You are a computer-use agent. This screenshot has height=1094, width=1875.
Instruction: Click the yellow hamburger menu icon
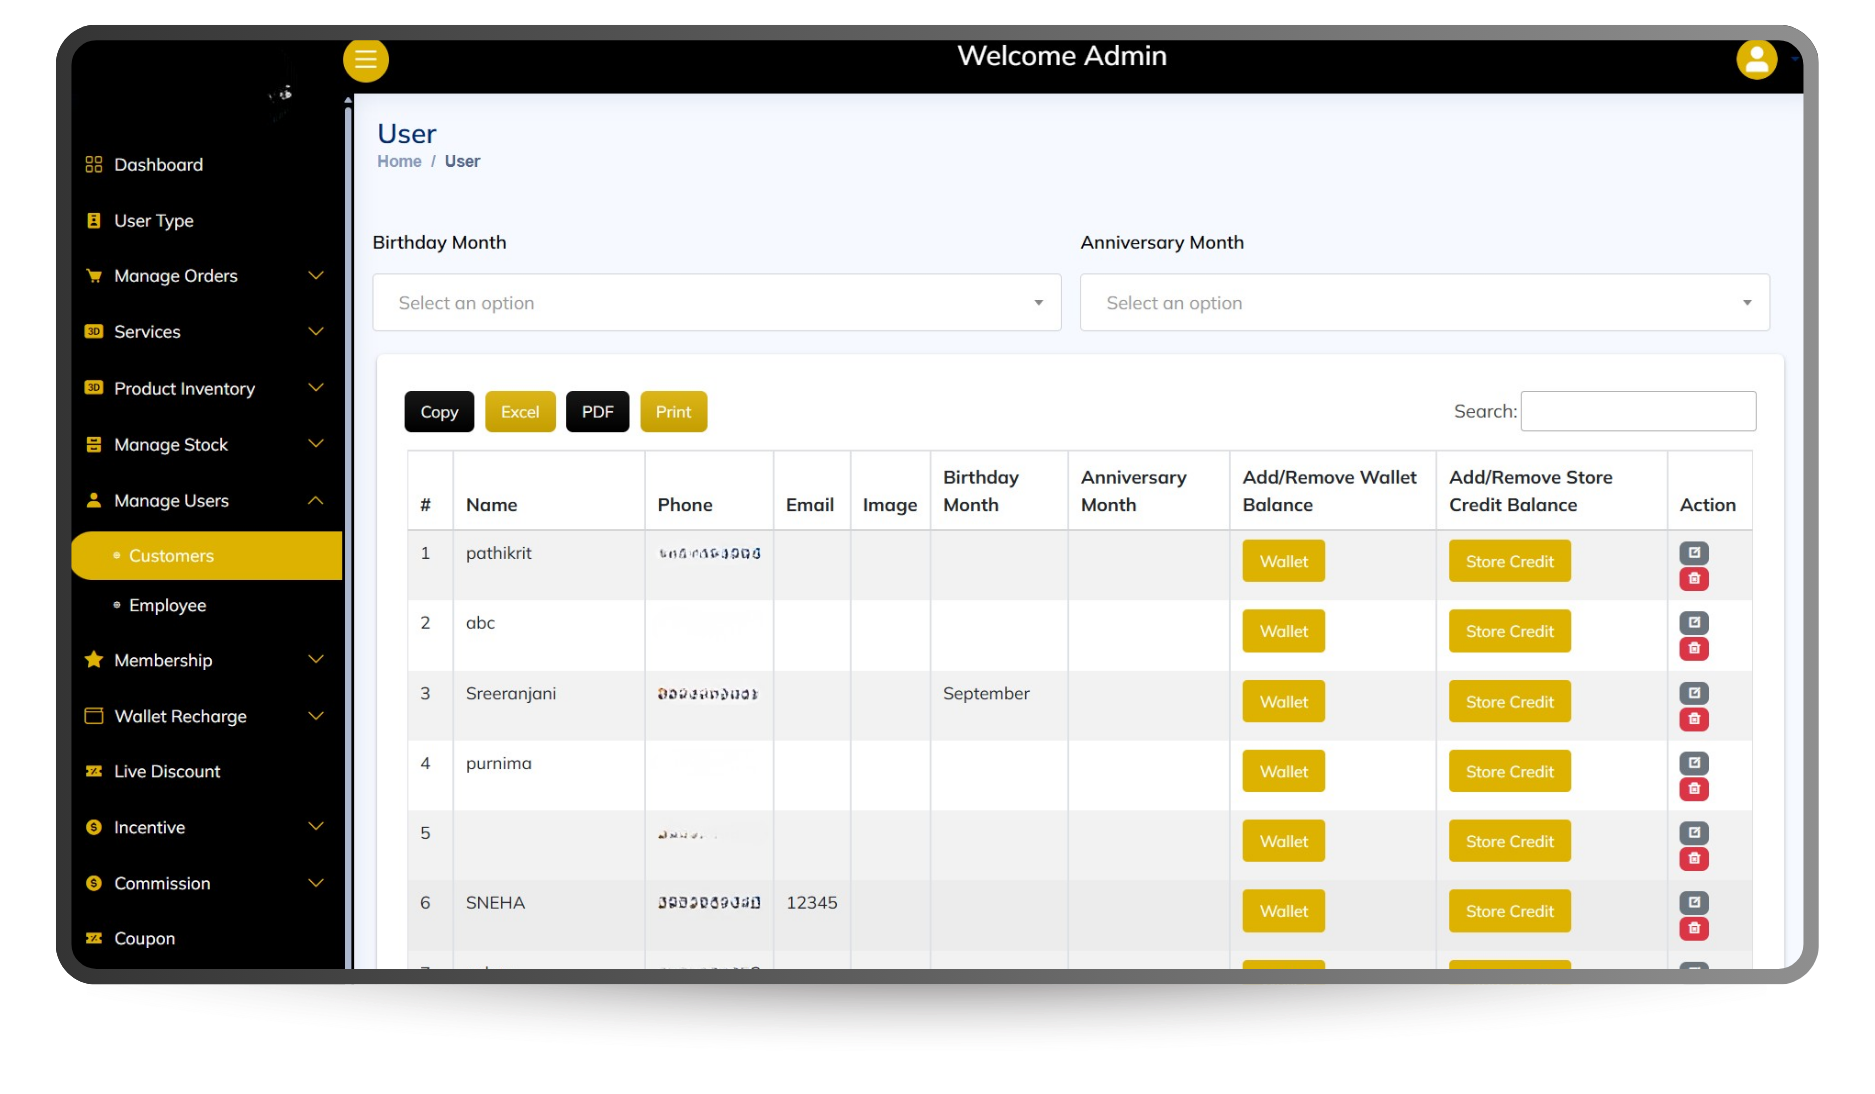pos(366,60)
